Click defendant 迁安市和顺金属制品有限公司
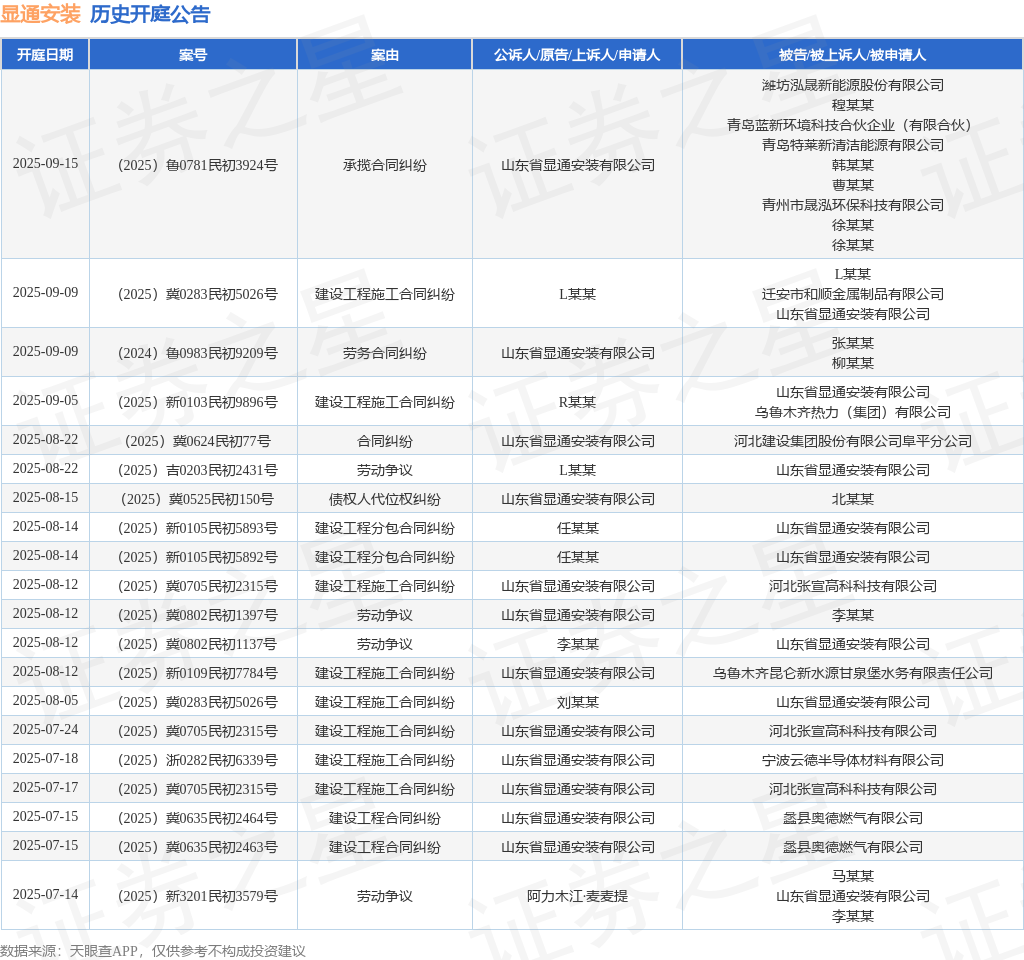Screen dimensions: 1024x960 click(852, 294)
